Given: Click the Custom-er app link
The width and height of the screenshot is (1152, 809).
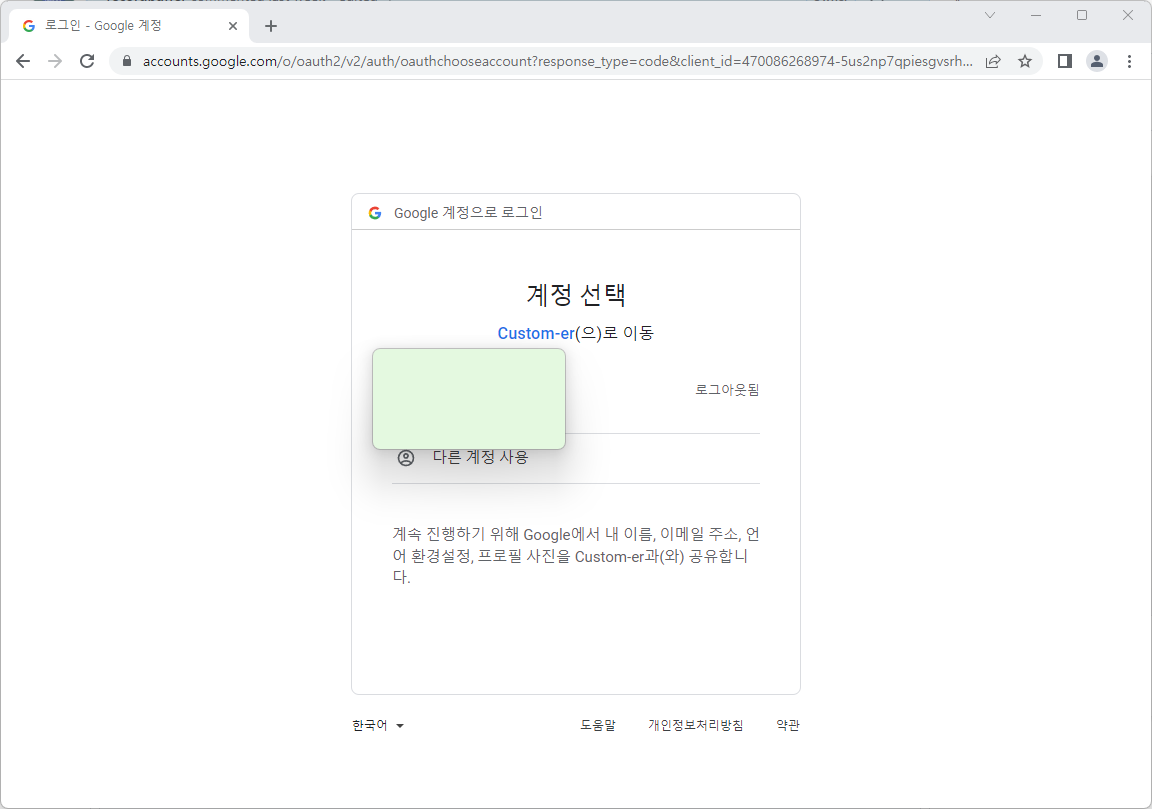Looking at the screenshot, I should (x=536, y=333).
